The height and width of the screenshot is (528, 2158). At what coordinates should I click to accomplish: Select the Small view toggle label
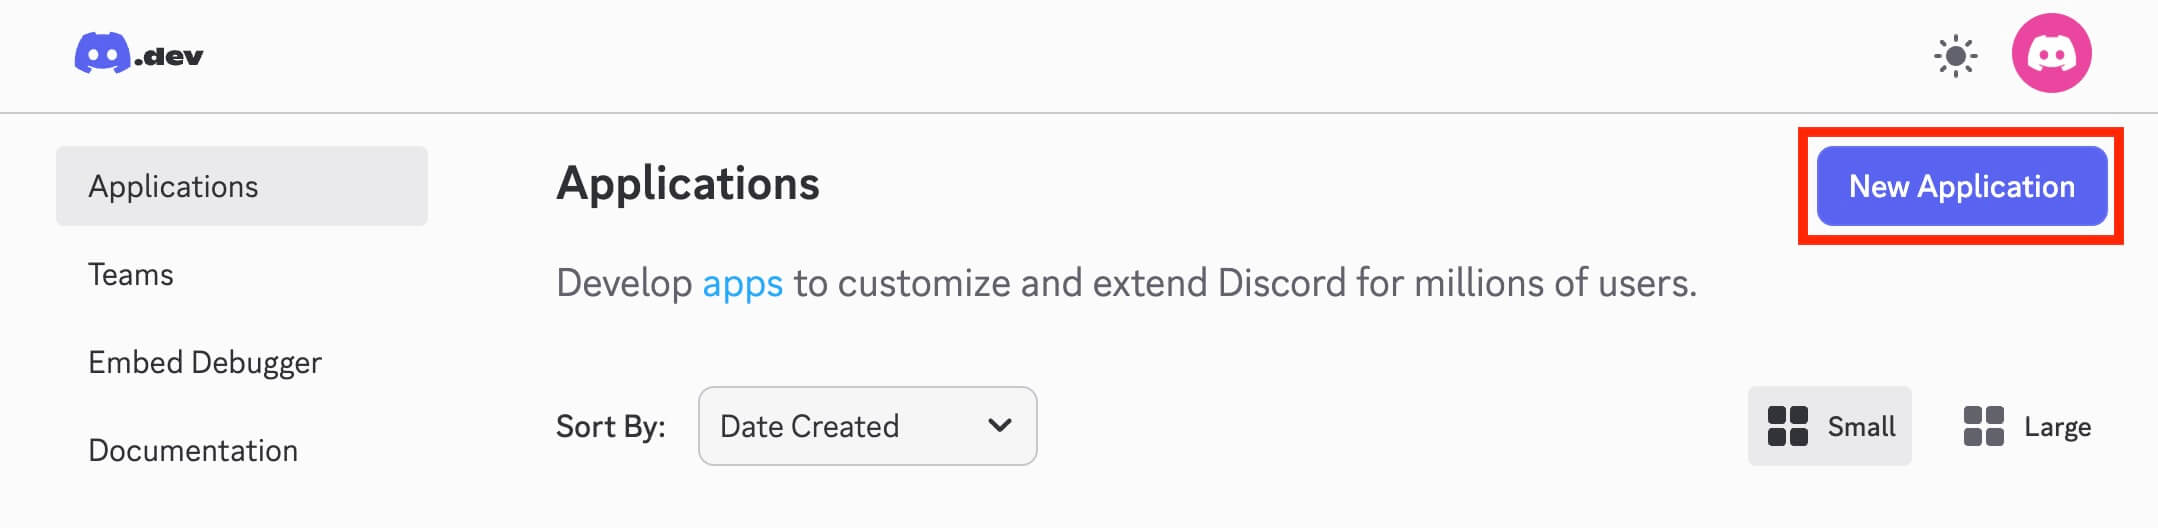[x=1861, y=427]
